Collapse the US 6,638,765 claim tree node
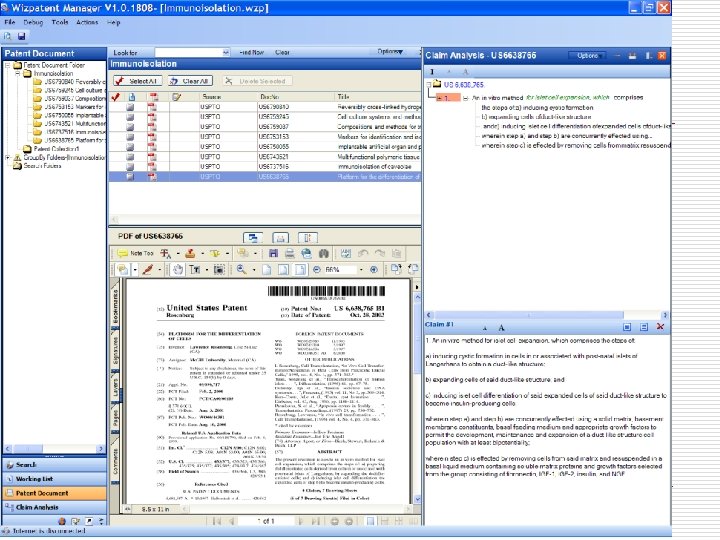 click(x=428, y=84)
